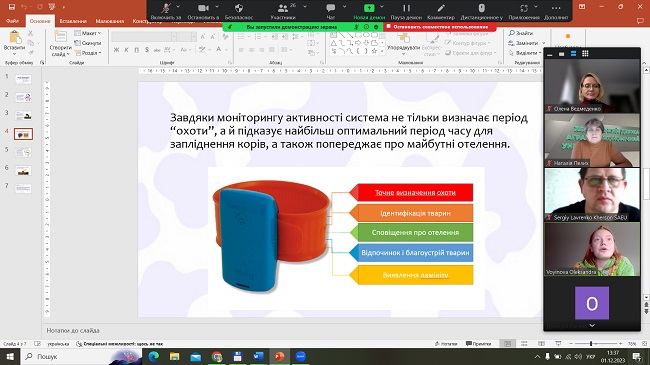Toggle Notes pane (Нотатки) in status bar
The image size is (650, 365).
click(x=446, y=344)
